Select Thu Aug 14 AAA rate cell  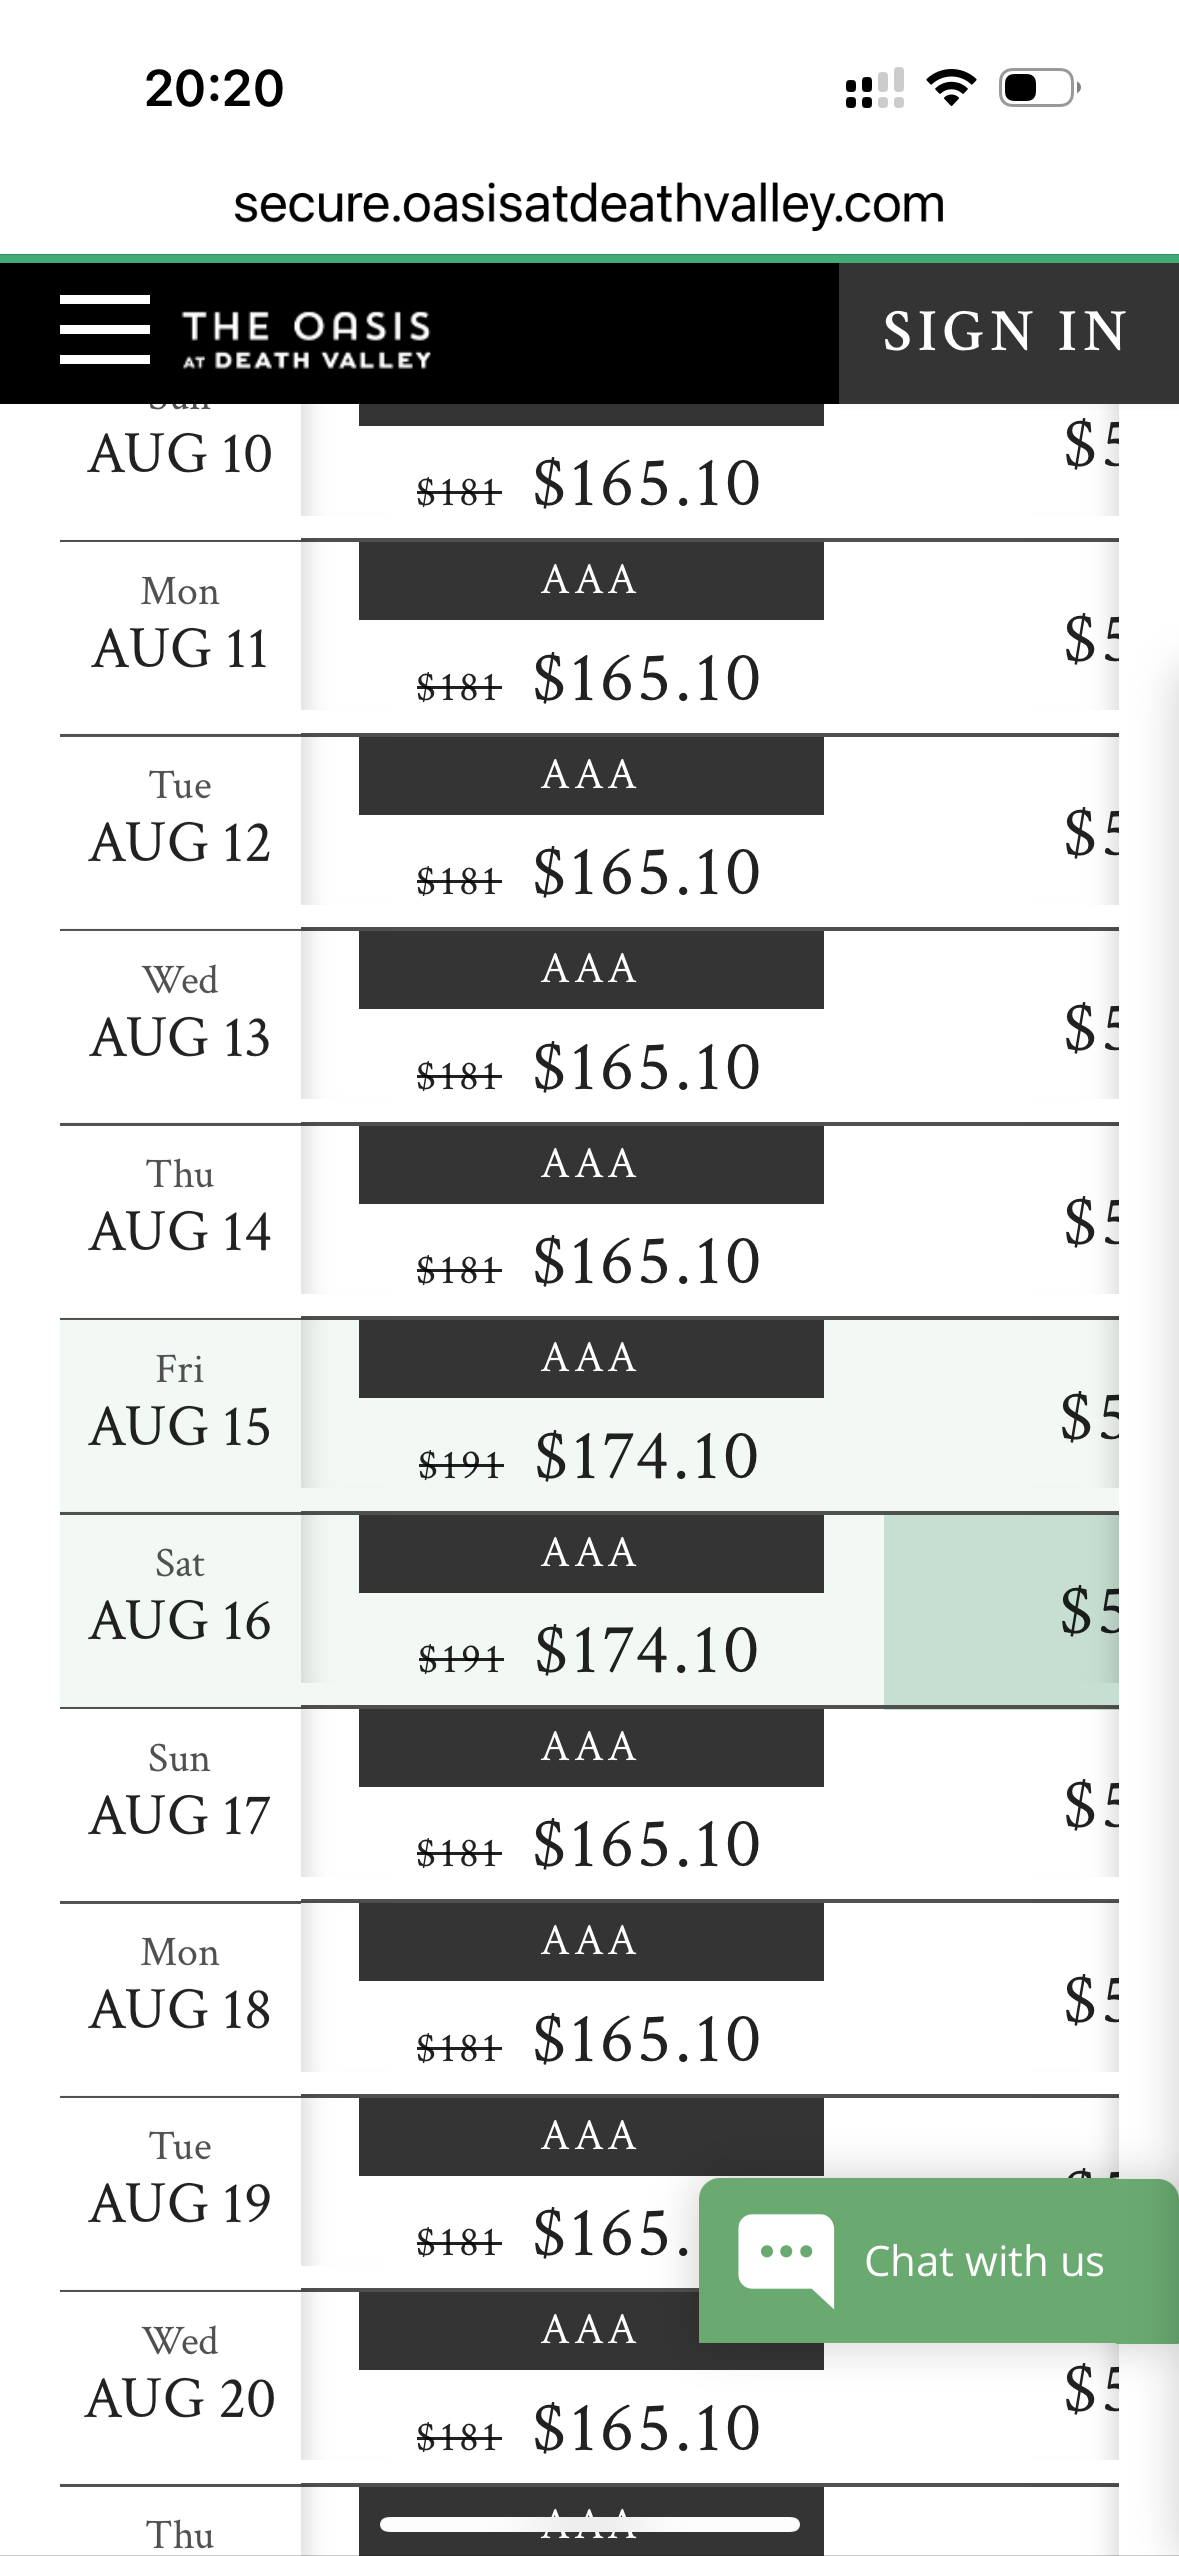coord(590,1224)
